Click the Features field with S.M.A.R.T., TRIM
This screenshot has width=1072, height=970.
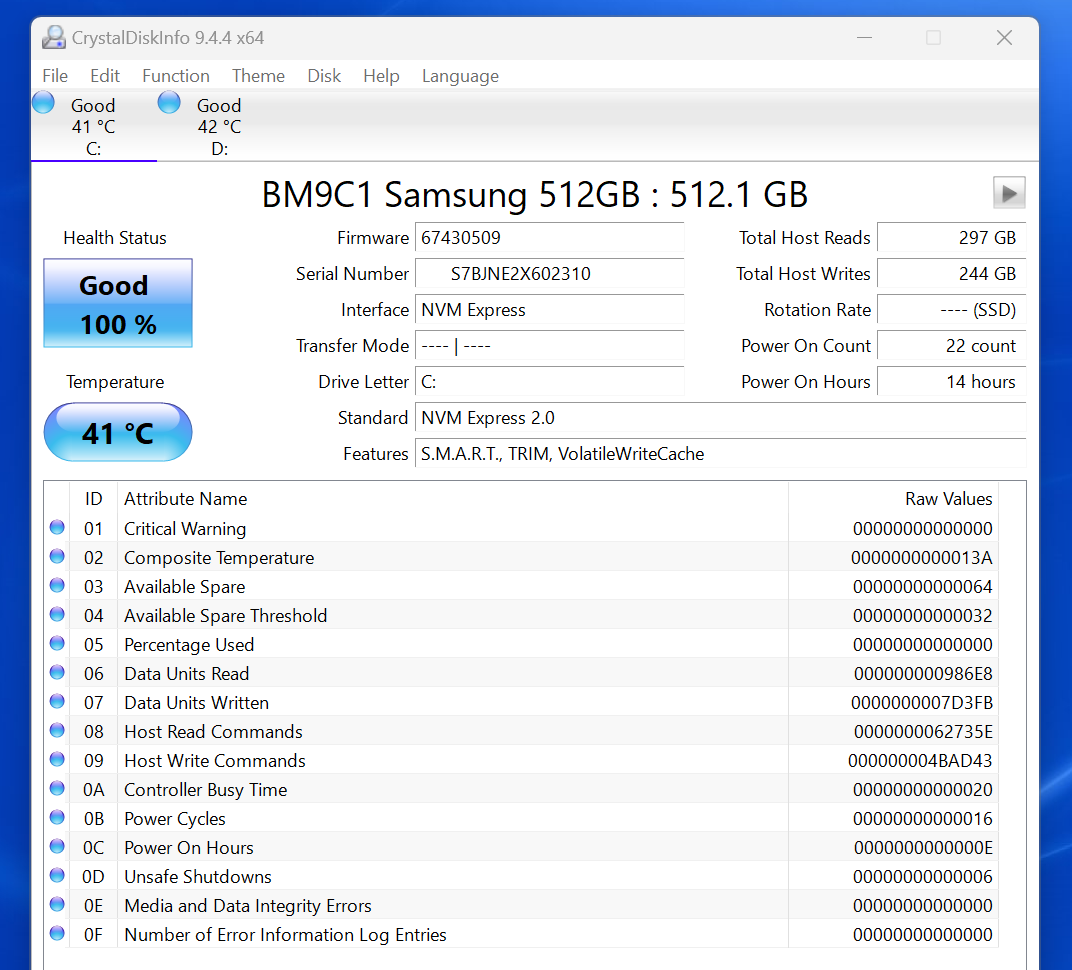(x=721, y=454)
